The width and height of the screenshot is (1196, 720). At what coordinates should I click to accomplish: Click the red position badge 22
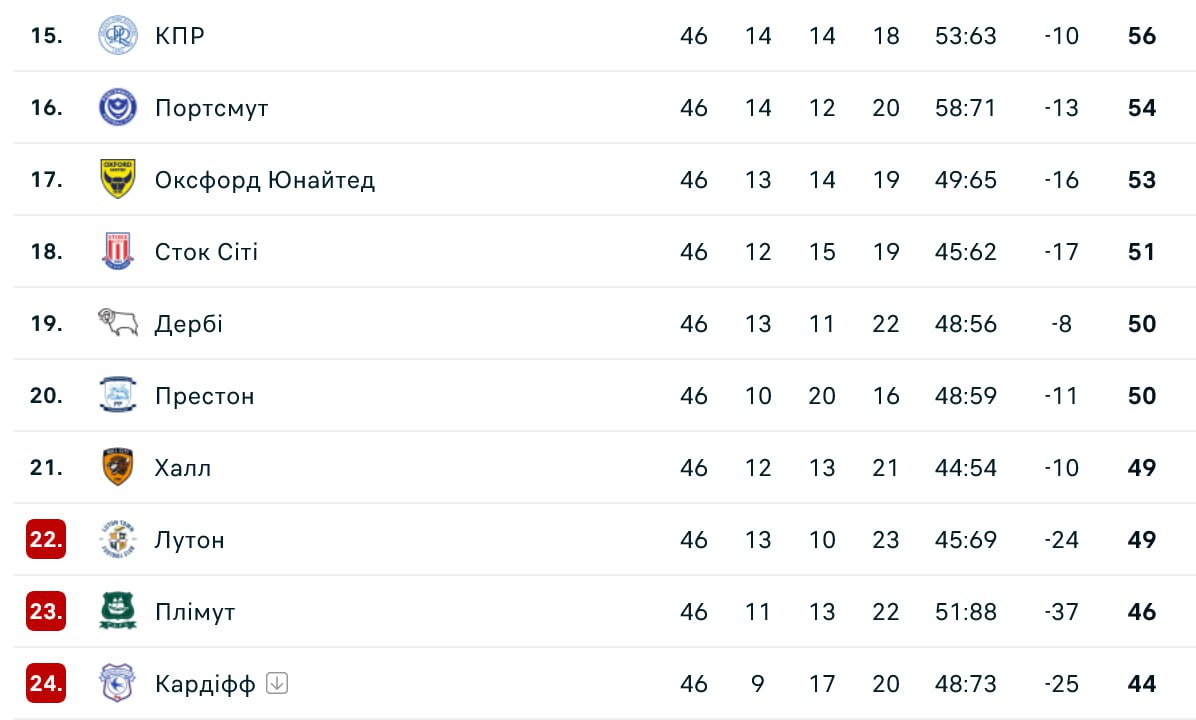[x=46, y=540]
